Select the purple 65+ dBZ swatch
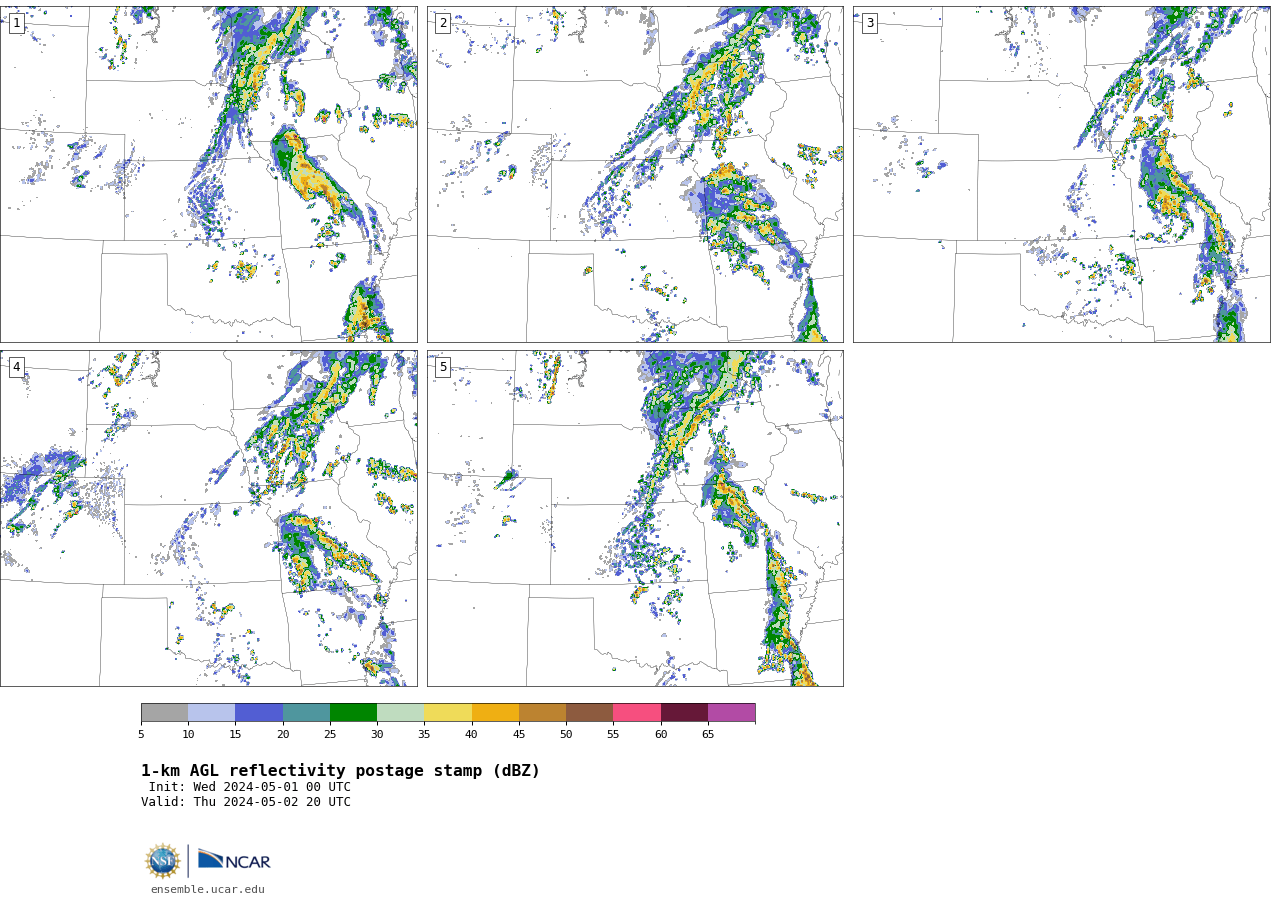Screen dimensions: 1280x901 click(x=731, y=712)
